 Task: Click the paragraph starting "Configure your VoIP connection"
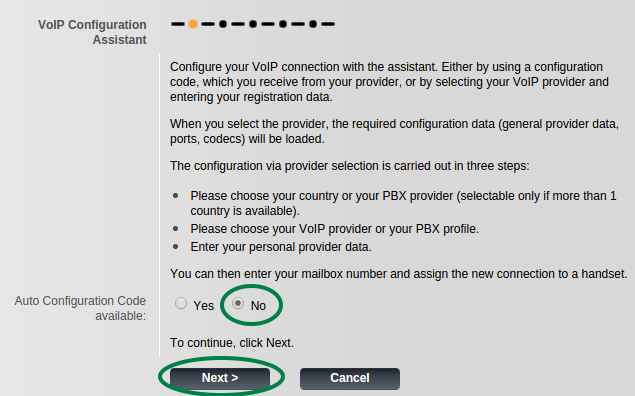389,82
